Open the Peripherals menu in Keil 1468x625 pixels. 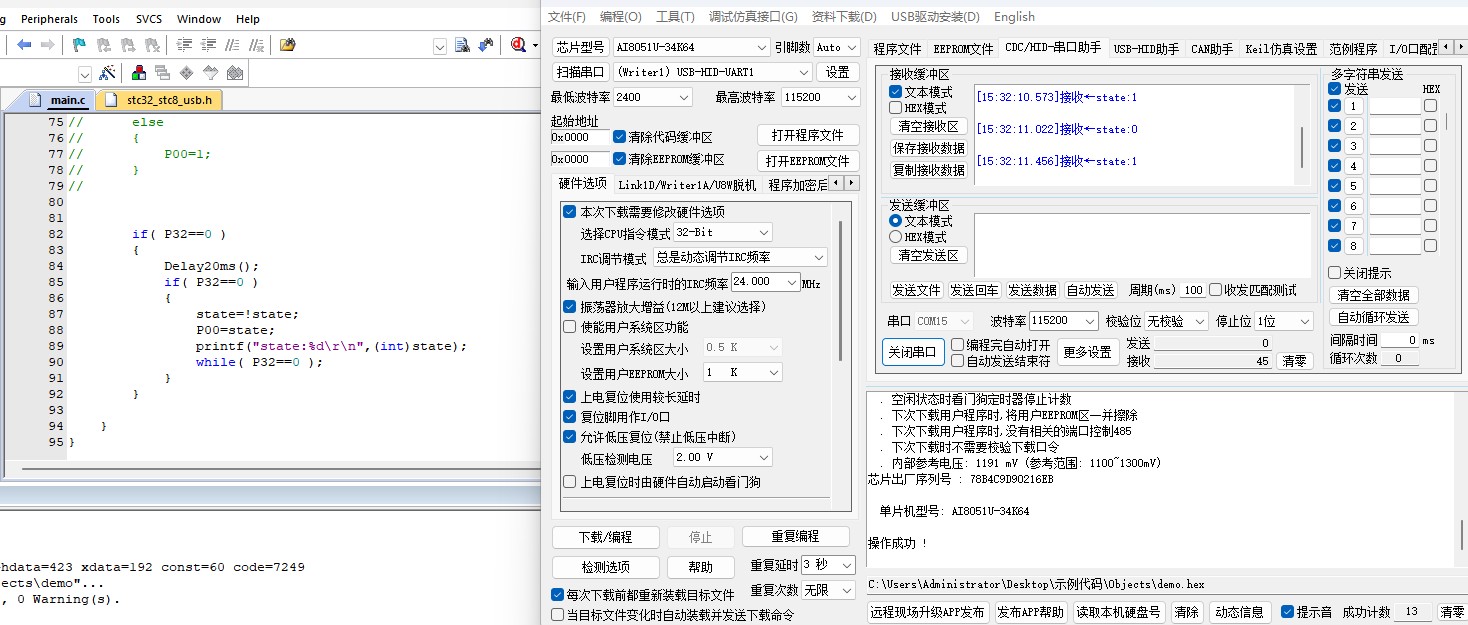(x=49, y=18)
